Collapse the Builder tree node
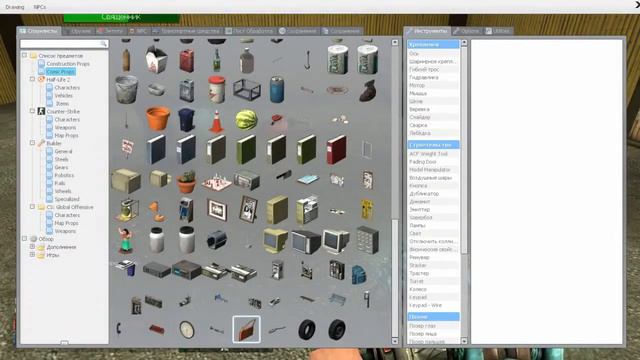This screenshot has height=360, width=640. click(x=32, y=143)
